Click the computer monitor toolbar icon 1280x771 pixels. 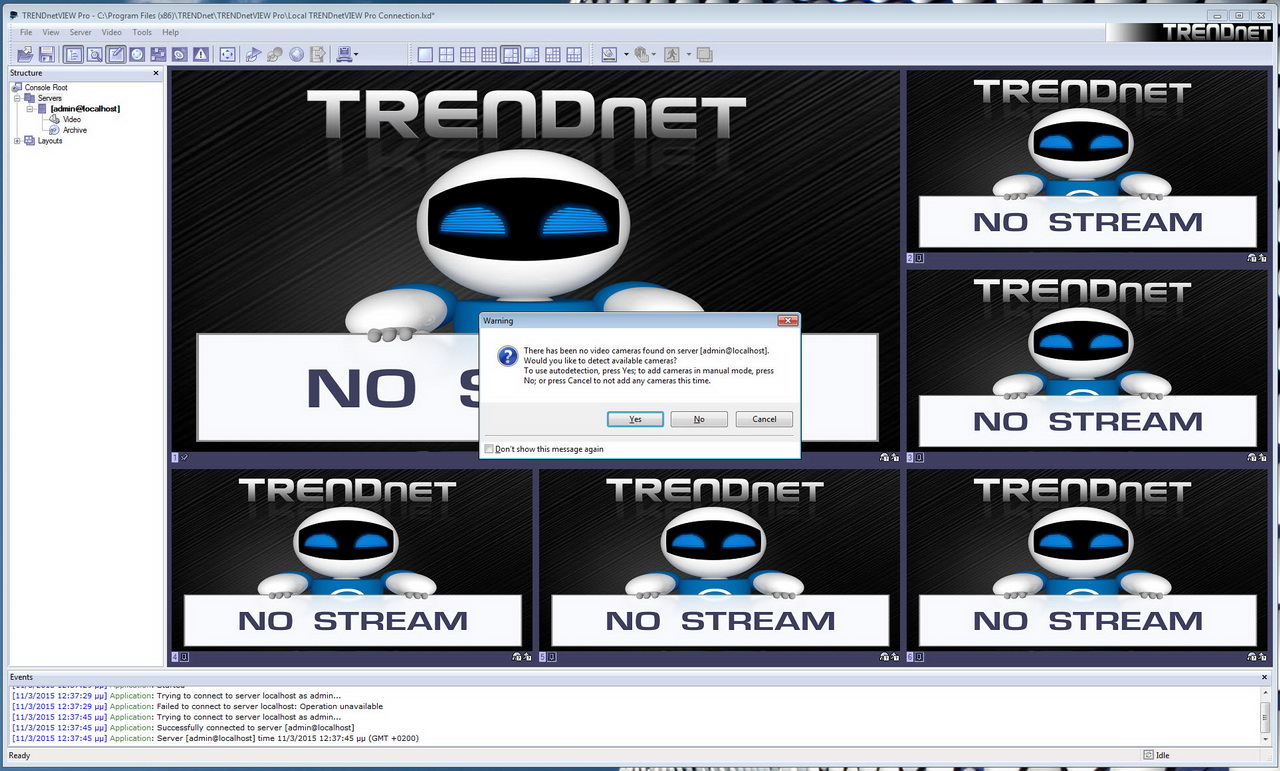pyautogui.click(x=343, y=54)
